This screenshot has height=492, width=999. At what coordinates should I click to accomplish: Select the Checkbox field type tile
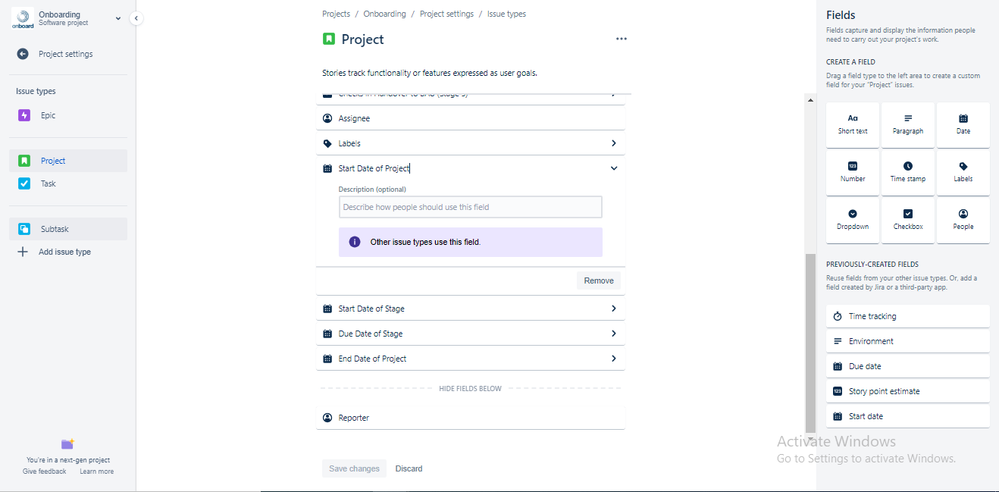pos(907,220)
